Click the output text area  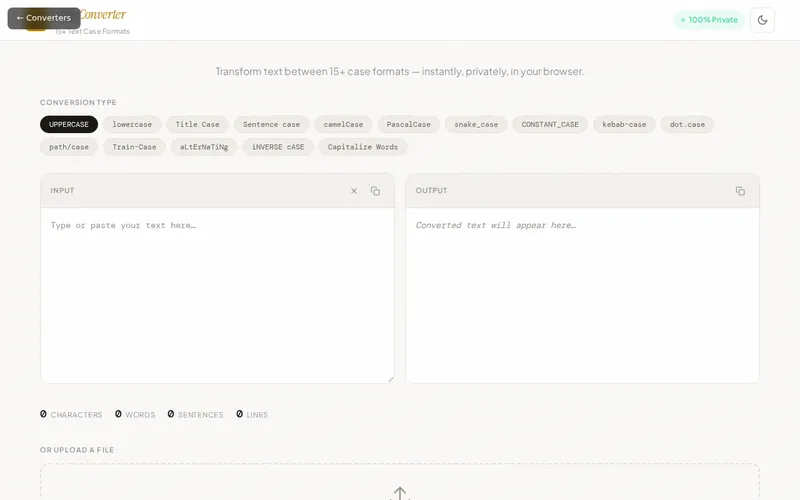583,295
